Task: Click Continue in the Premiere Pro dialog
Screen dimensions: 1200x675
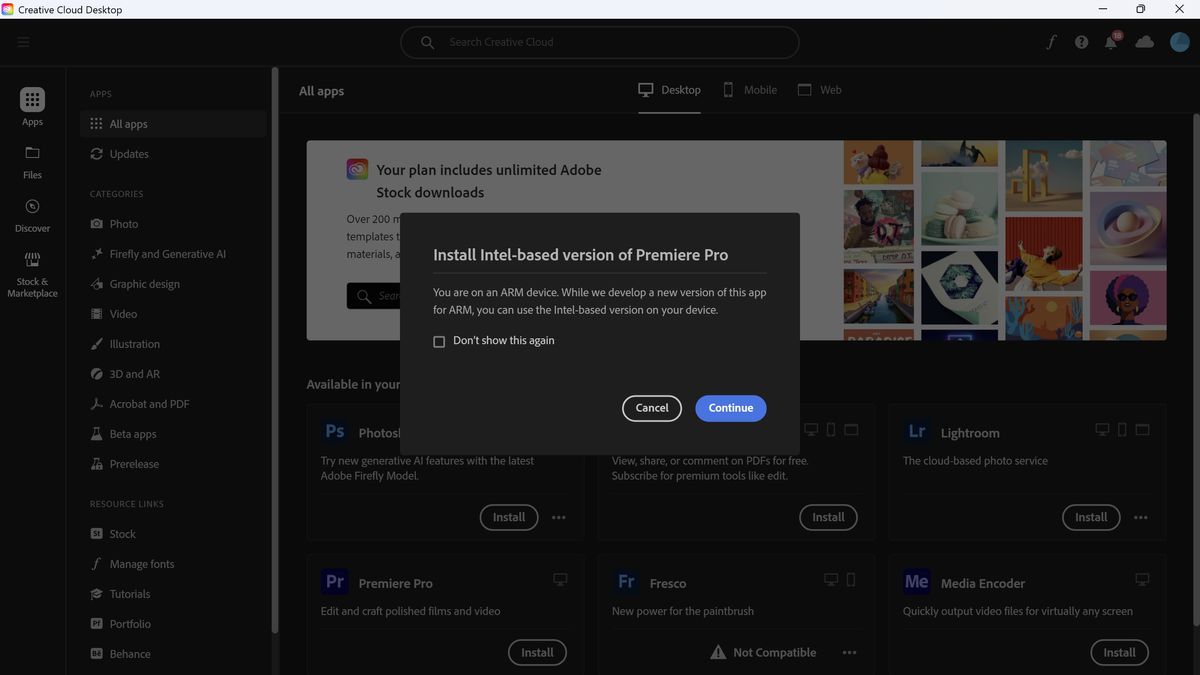Action: coord(730,408)
